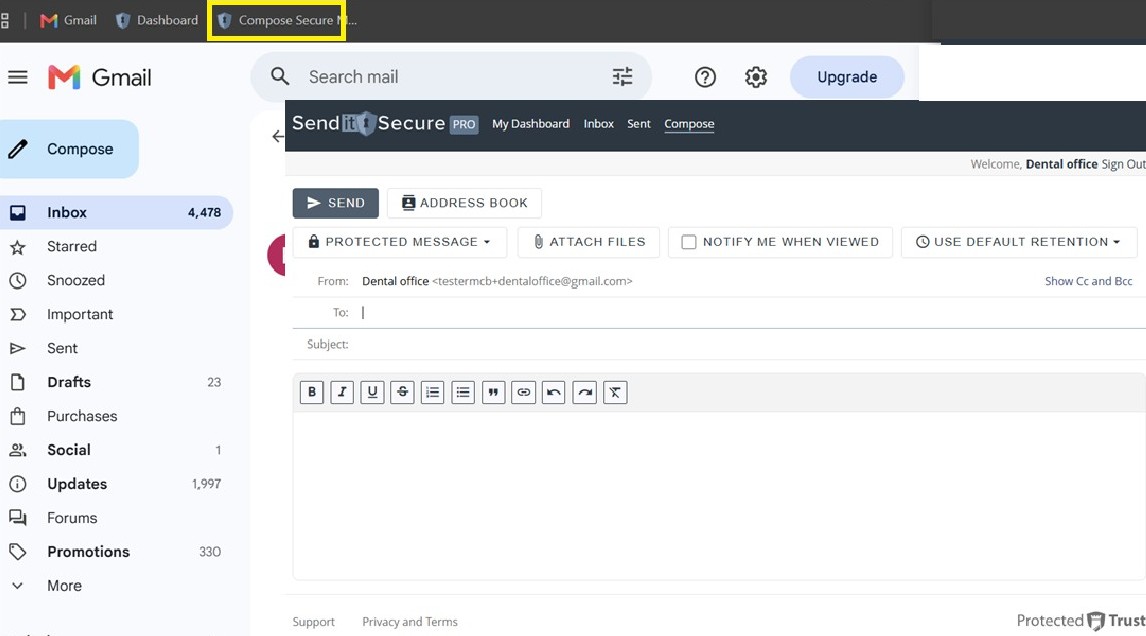Click Gmail Compose button
This screenshot has height=636, width=1146.
point(69,149)
